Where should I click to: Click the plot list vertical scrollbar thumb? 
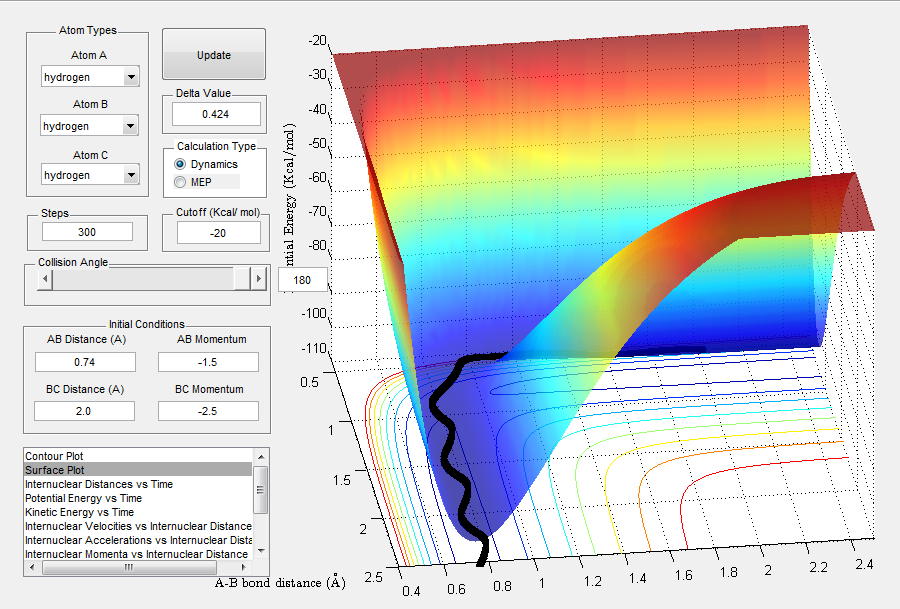[x=261, y=489]
